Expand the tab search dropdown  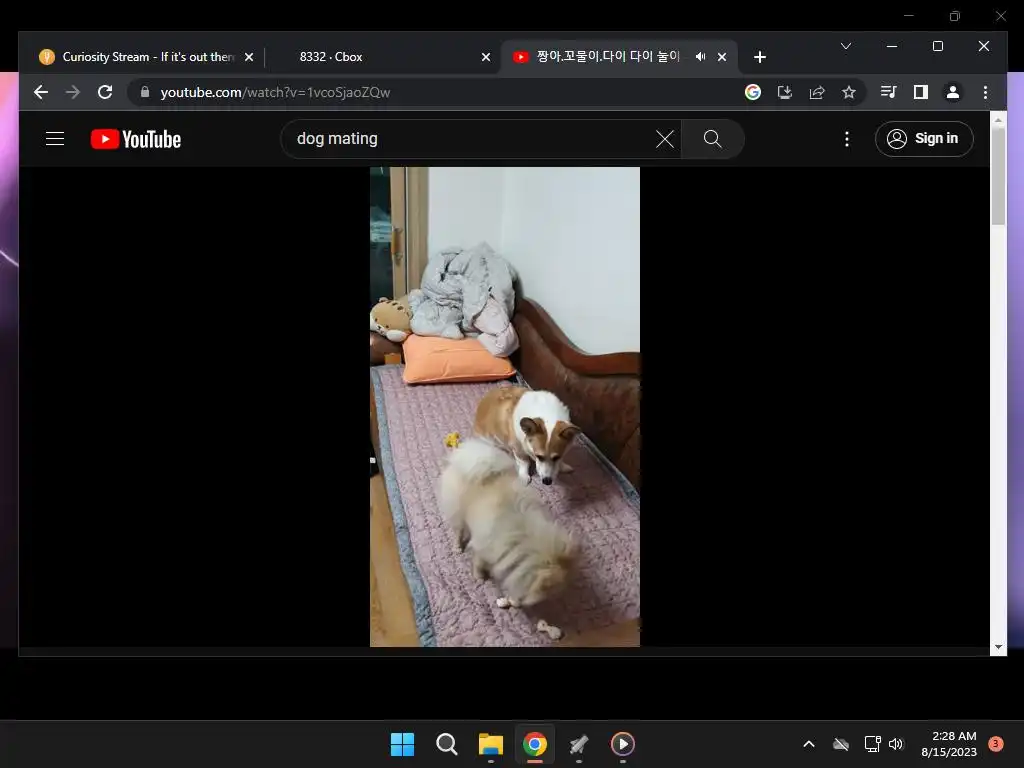(846, 46)
